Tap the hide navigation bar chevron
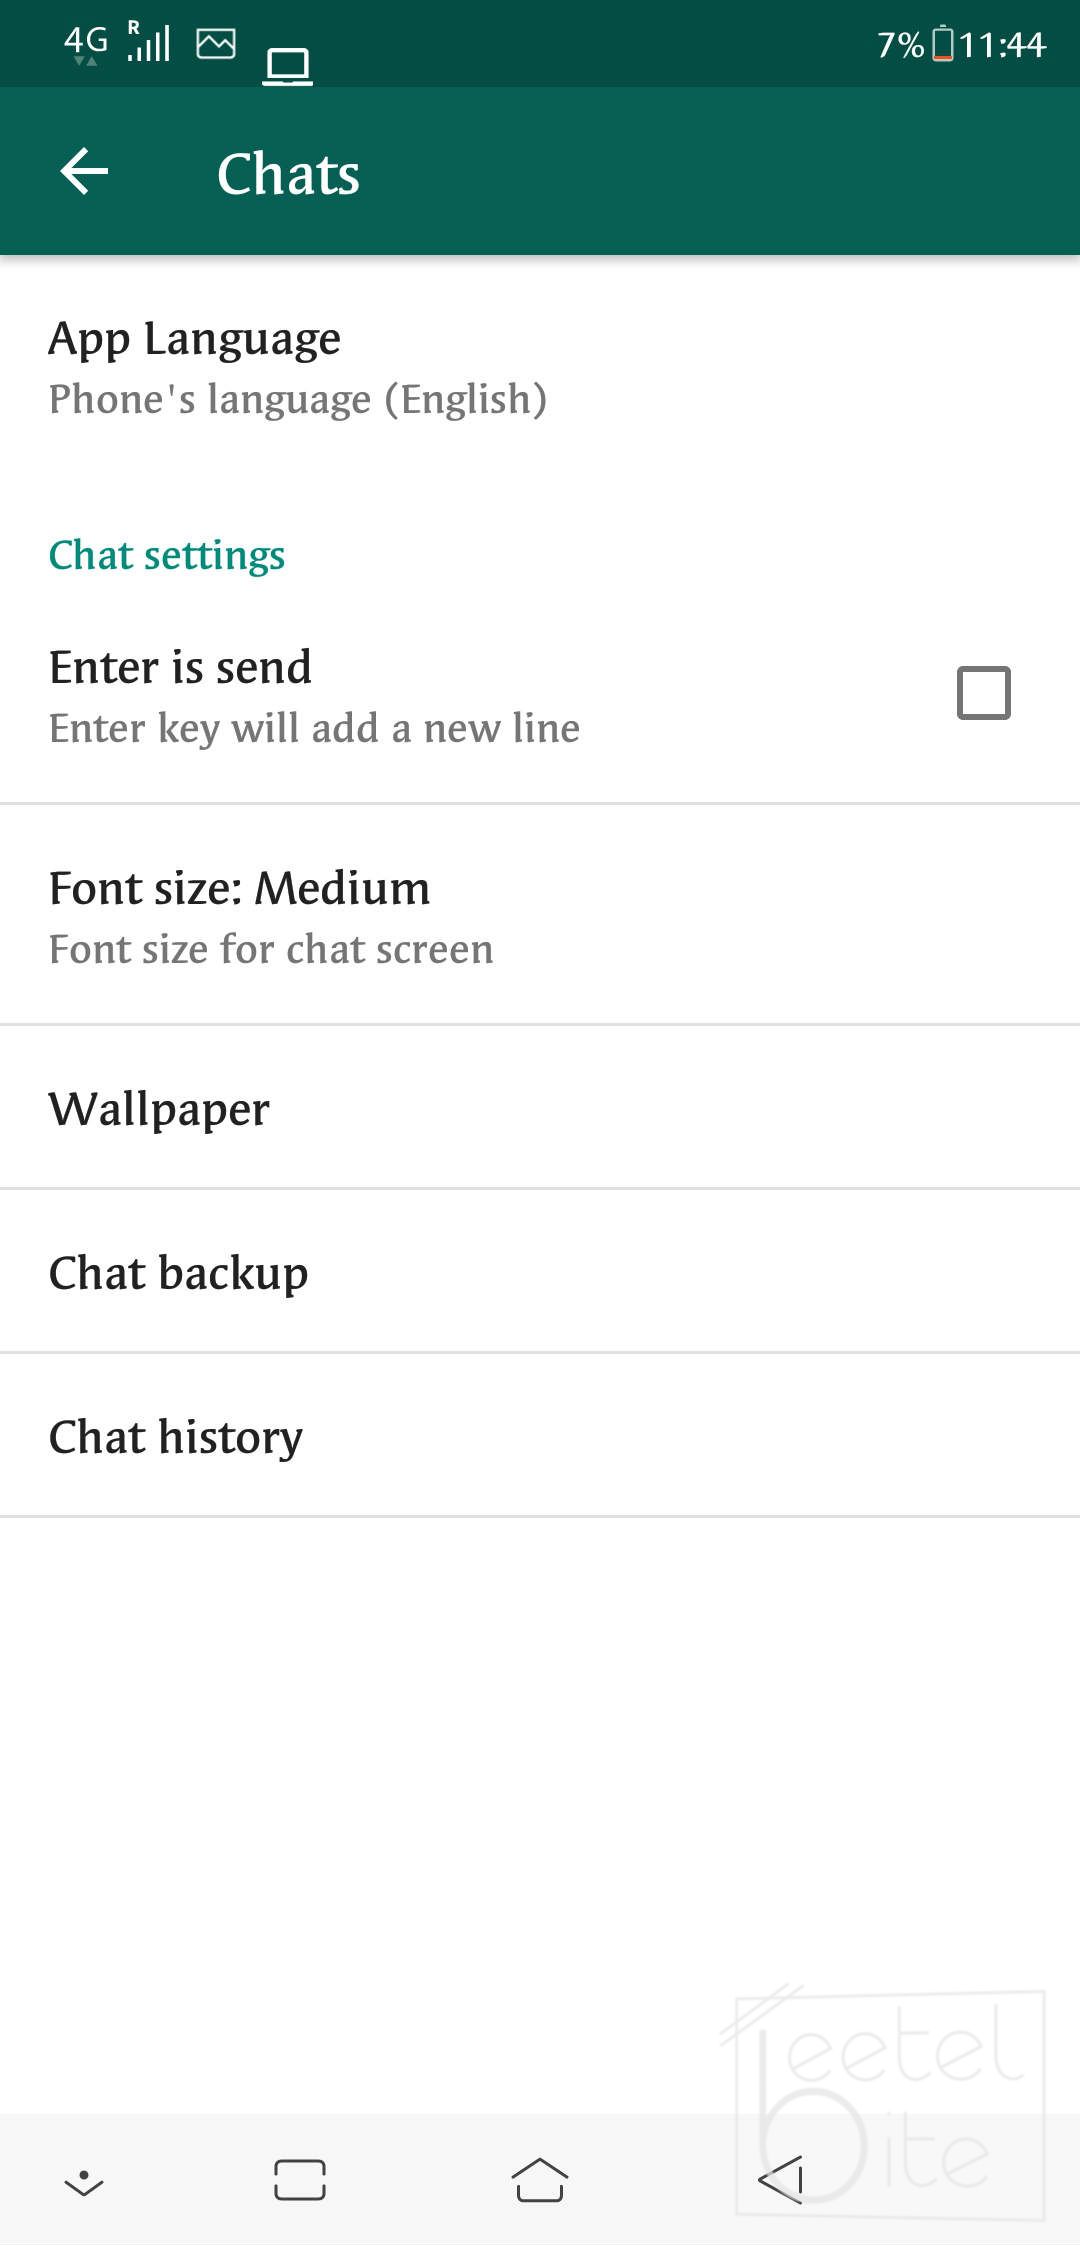The image size is (1080, 2246). (x=84, y=2182)
